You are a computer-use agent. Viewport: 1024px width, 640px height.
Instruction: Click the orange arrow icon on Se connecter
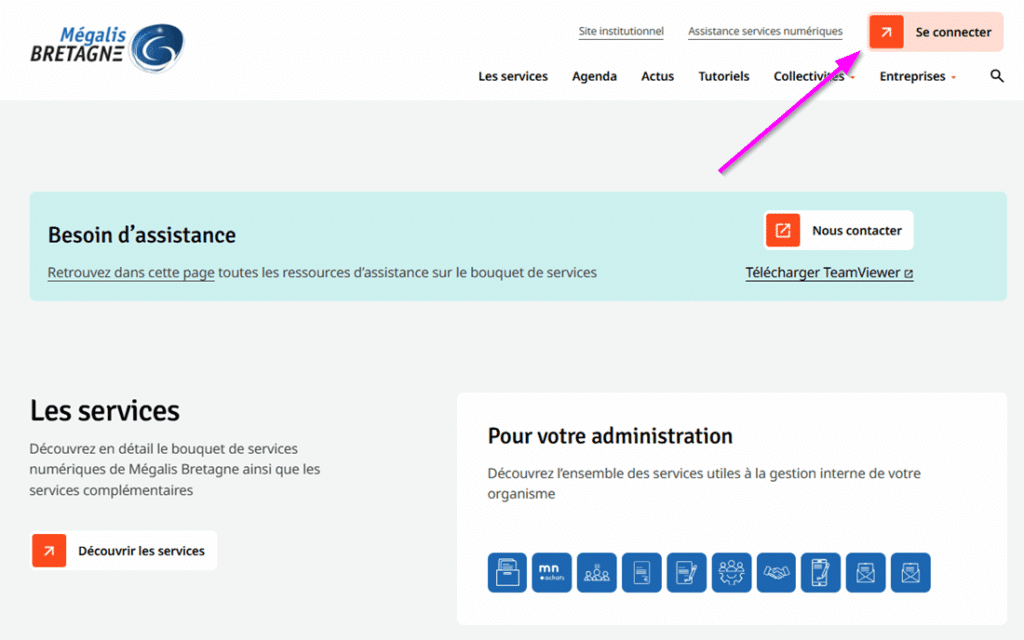click(886, 32)
